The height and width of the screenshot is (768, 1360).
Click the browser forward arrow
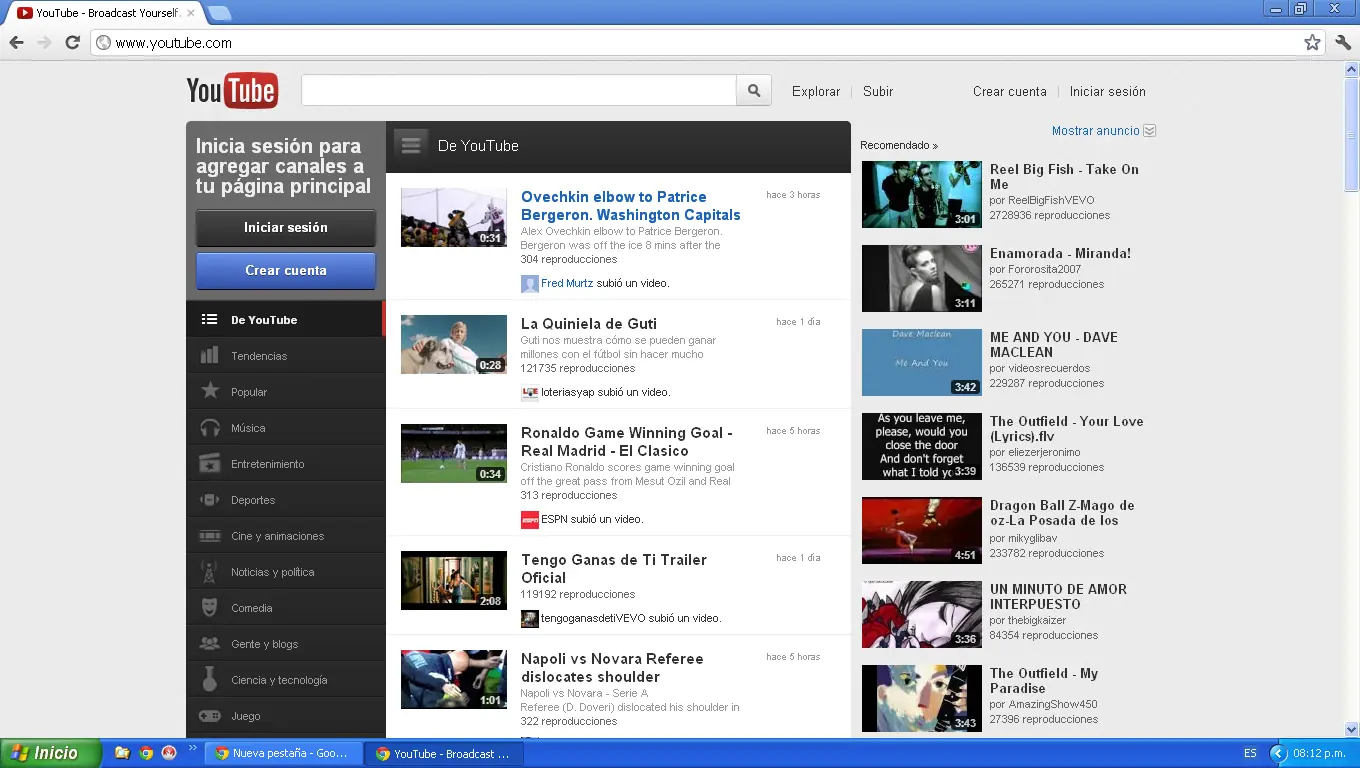(44, 43)
